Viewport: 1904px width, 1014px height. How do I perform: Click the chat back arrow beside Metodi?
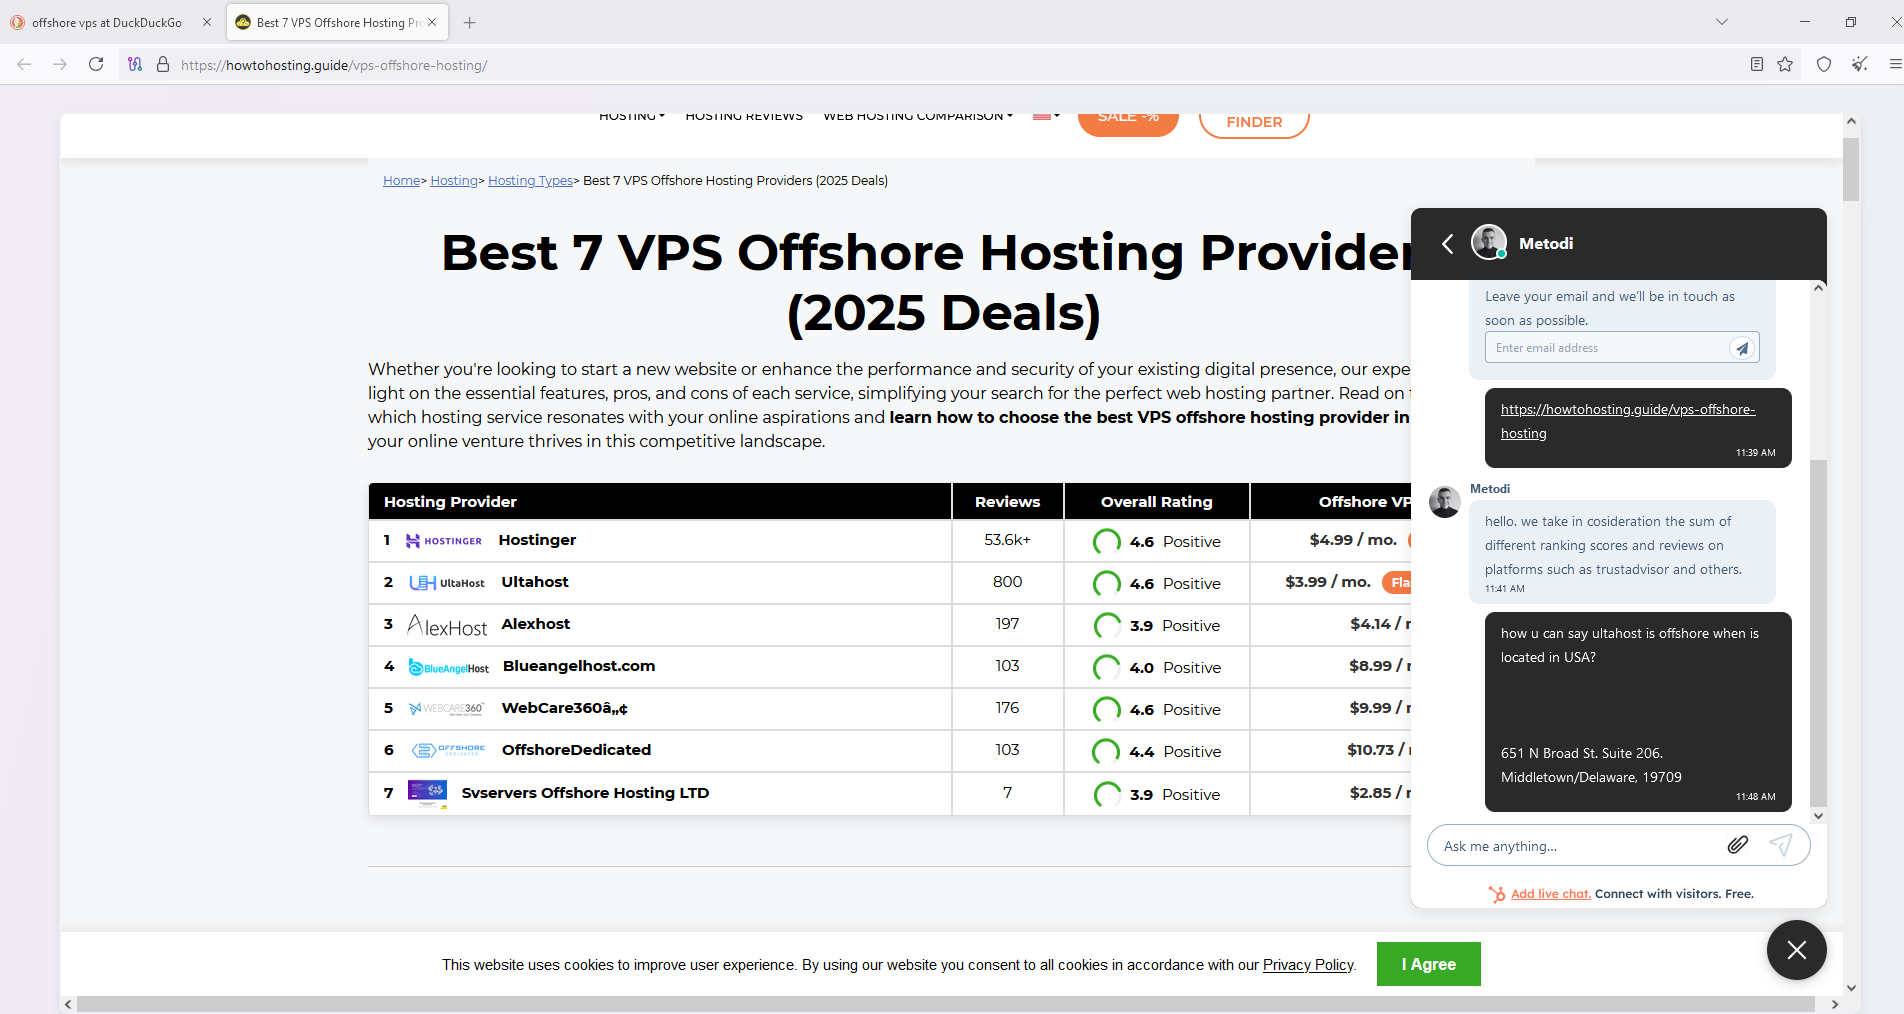coord(1447,243)
